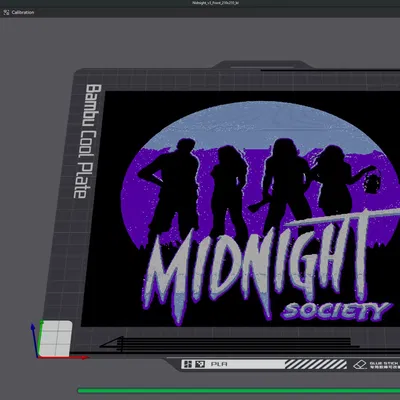Click the Calibration icon beside its label
Screen dimensions: 400x400
click(x=6, y=12)
